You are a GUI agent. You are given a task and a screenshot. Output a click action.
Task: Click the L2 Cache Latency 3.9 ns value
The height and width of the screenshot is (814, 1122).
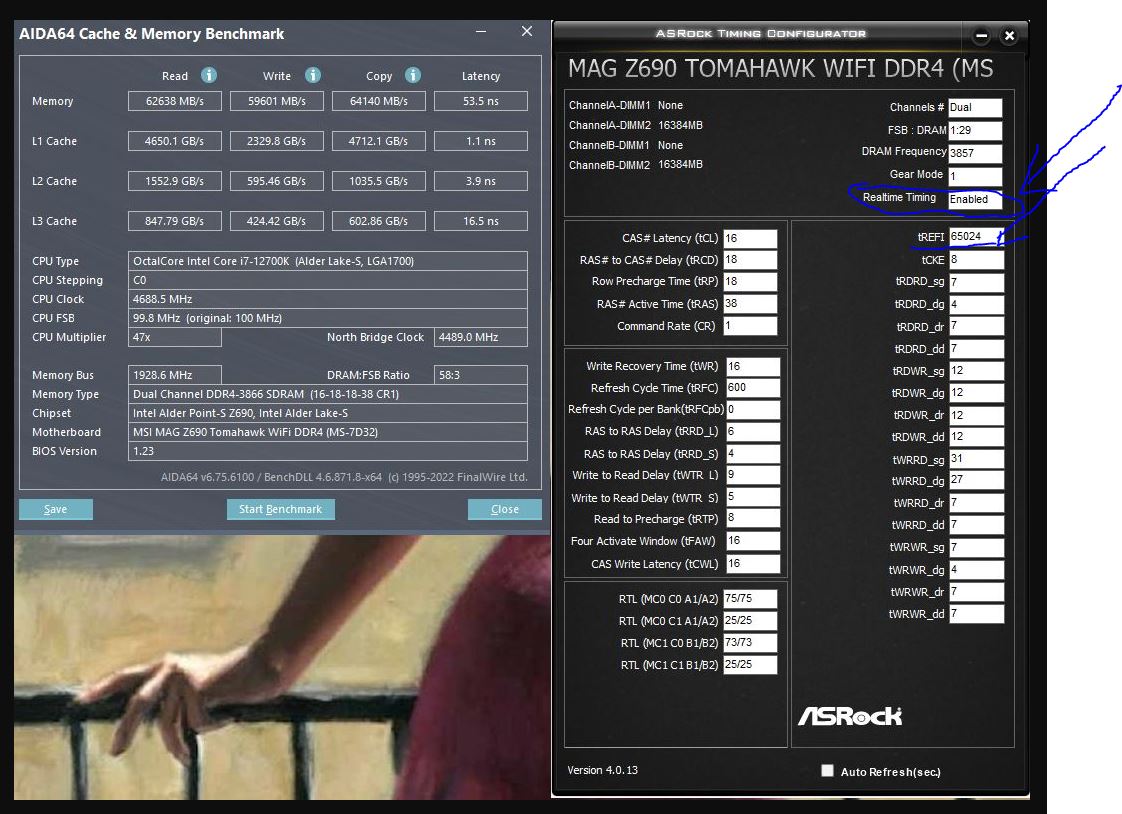coord(481,181)
